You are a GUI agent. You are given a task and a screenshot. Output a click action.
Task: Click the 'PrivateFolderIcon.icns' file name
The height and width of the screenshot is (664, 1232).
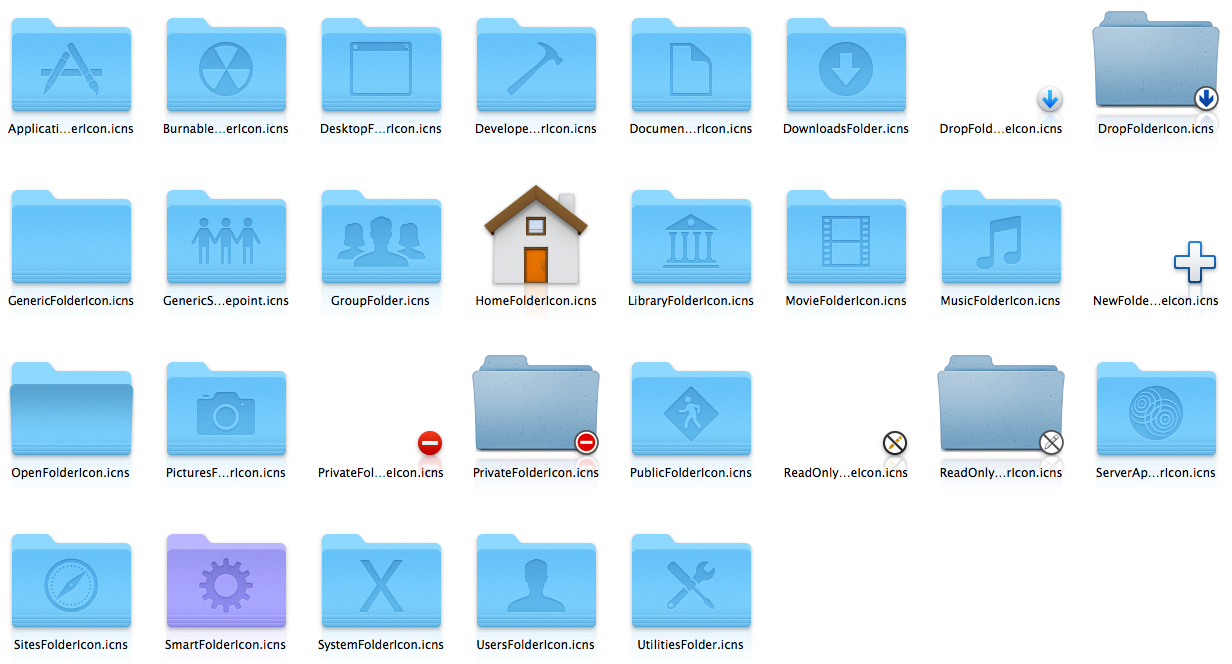coord(536,473)
